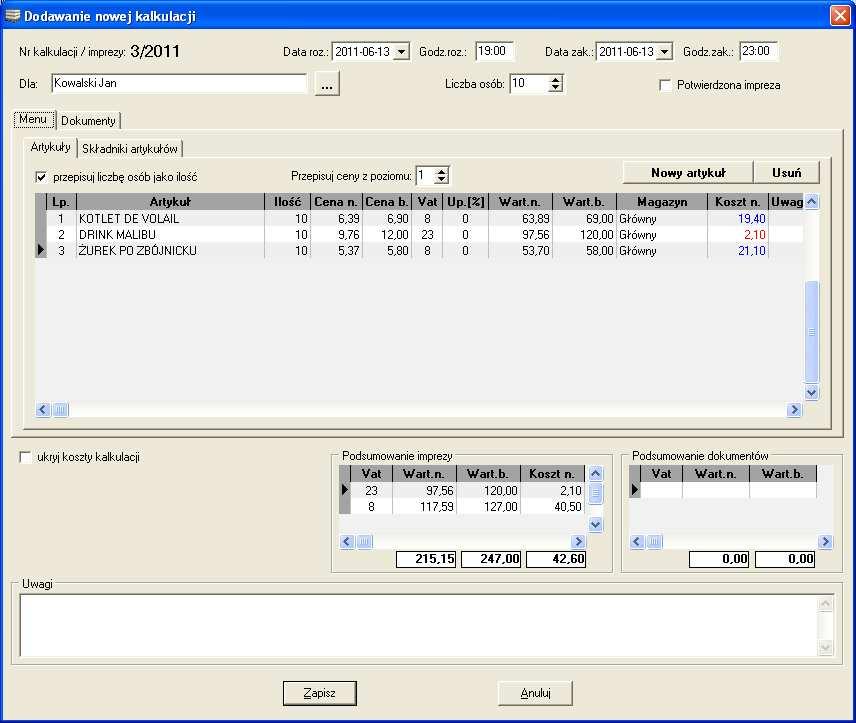Click Podsumowanie imprezy scroll left arrow
Screen dimensions: 856x723
tap(347, 542)
